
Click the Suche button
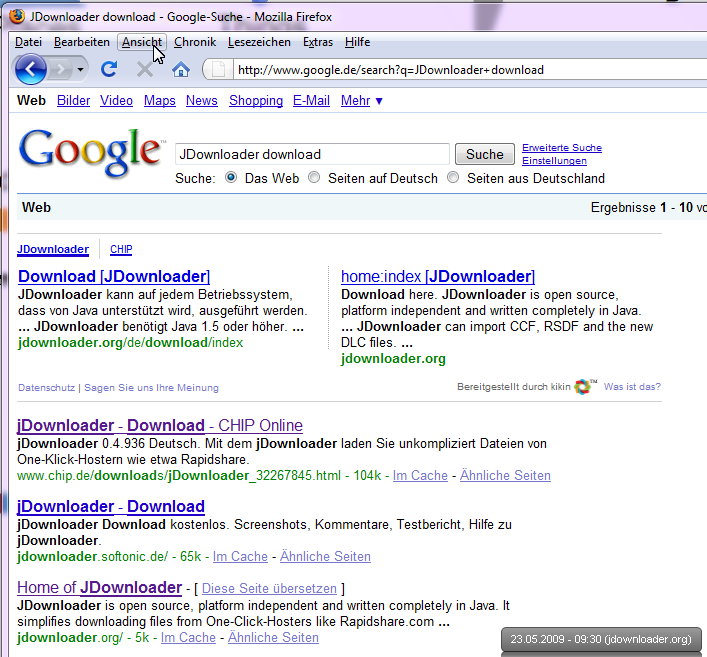[x=485, y=154]
